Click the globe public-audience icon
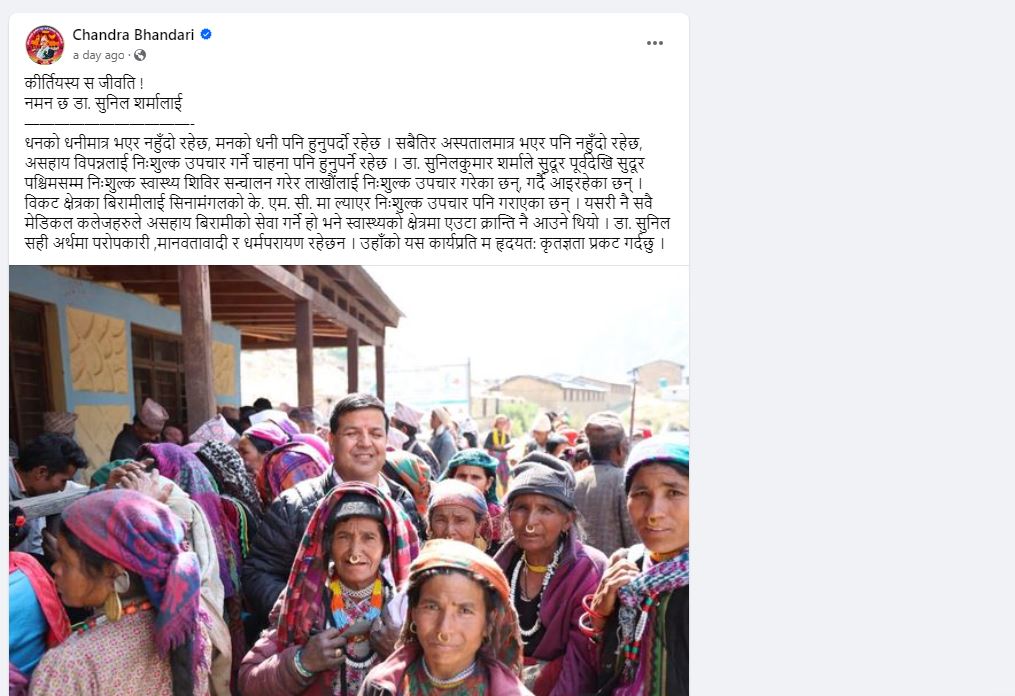 (x=140, y=55)
